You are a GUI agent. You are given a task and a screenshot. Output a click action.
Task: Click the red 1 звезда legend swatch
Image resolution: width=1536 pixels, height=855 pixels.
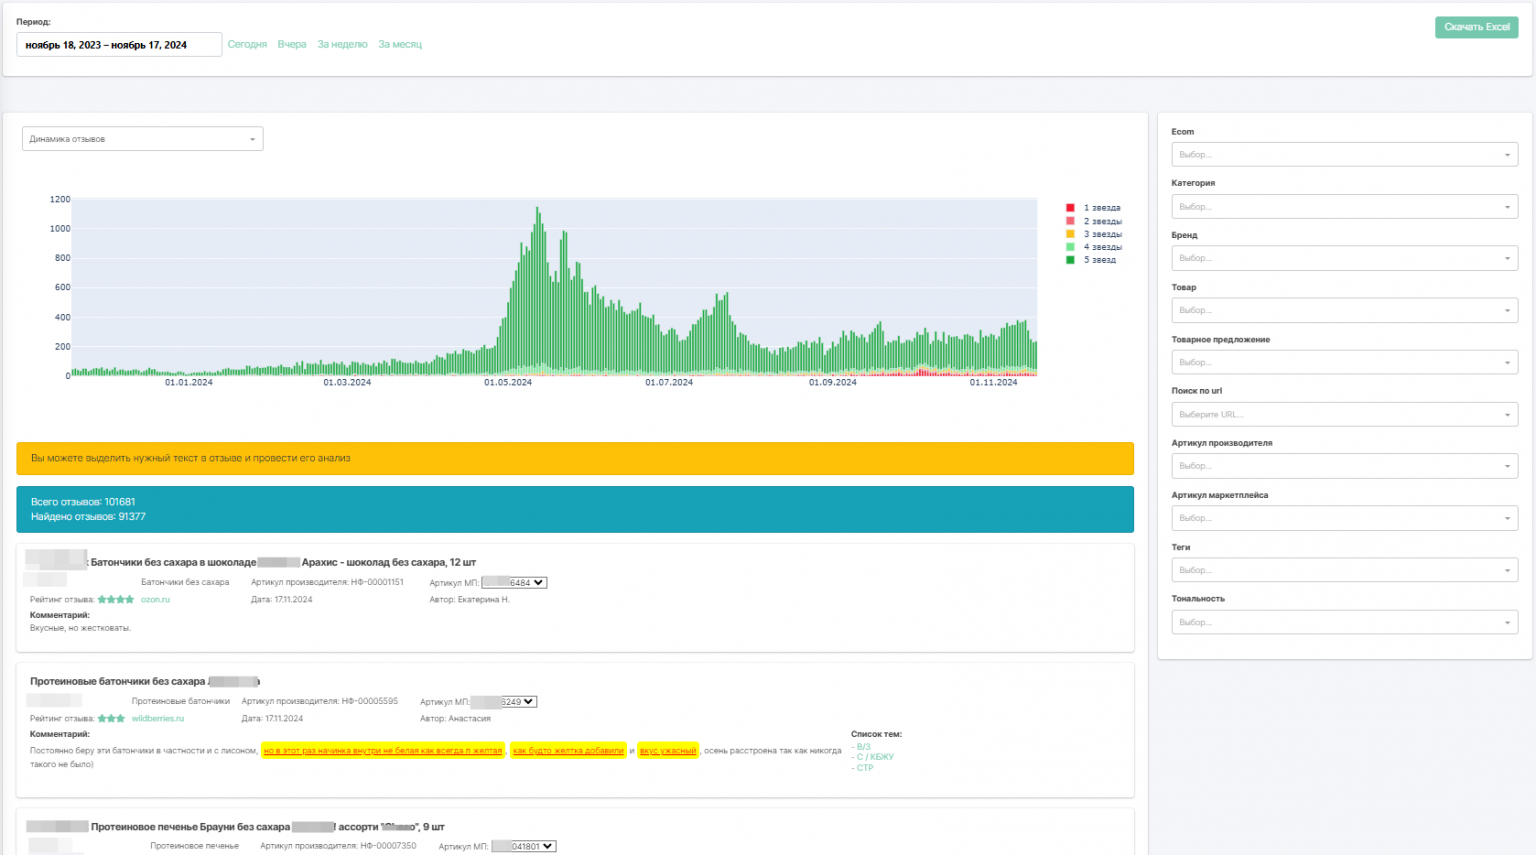(x=1070, y=208)
